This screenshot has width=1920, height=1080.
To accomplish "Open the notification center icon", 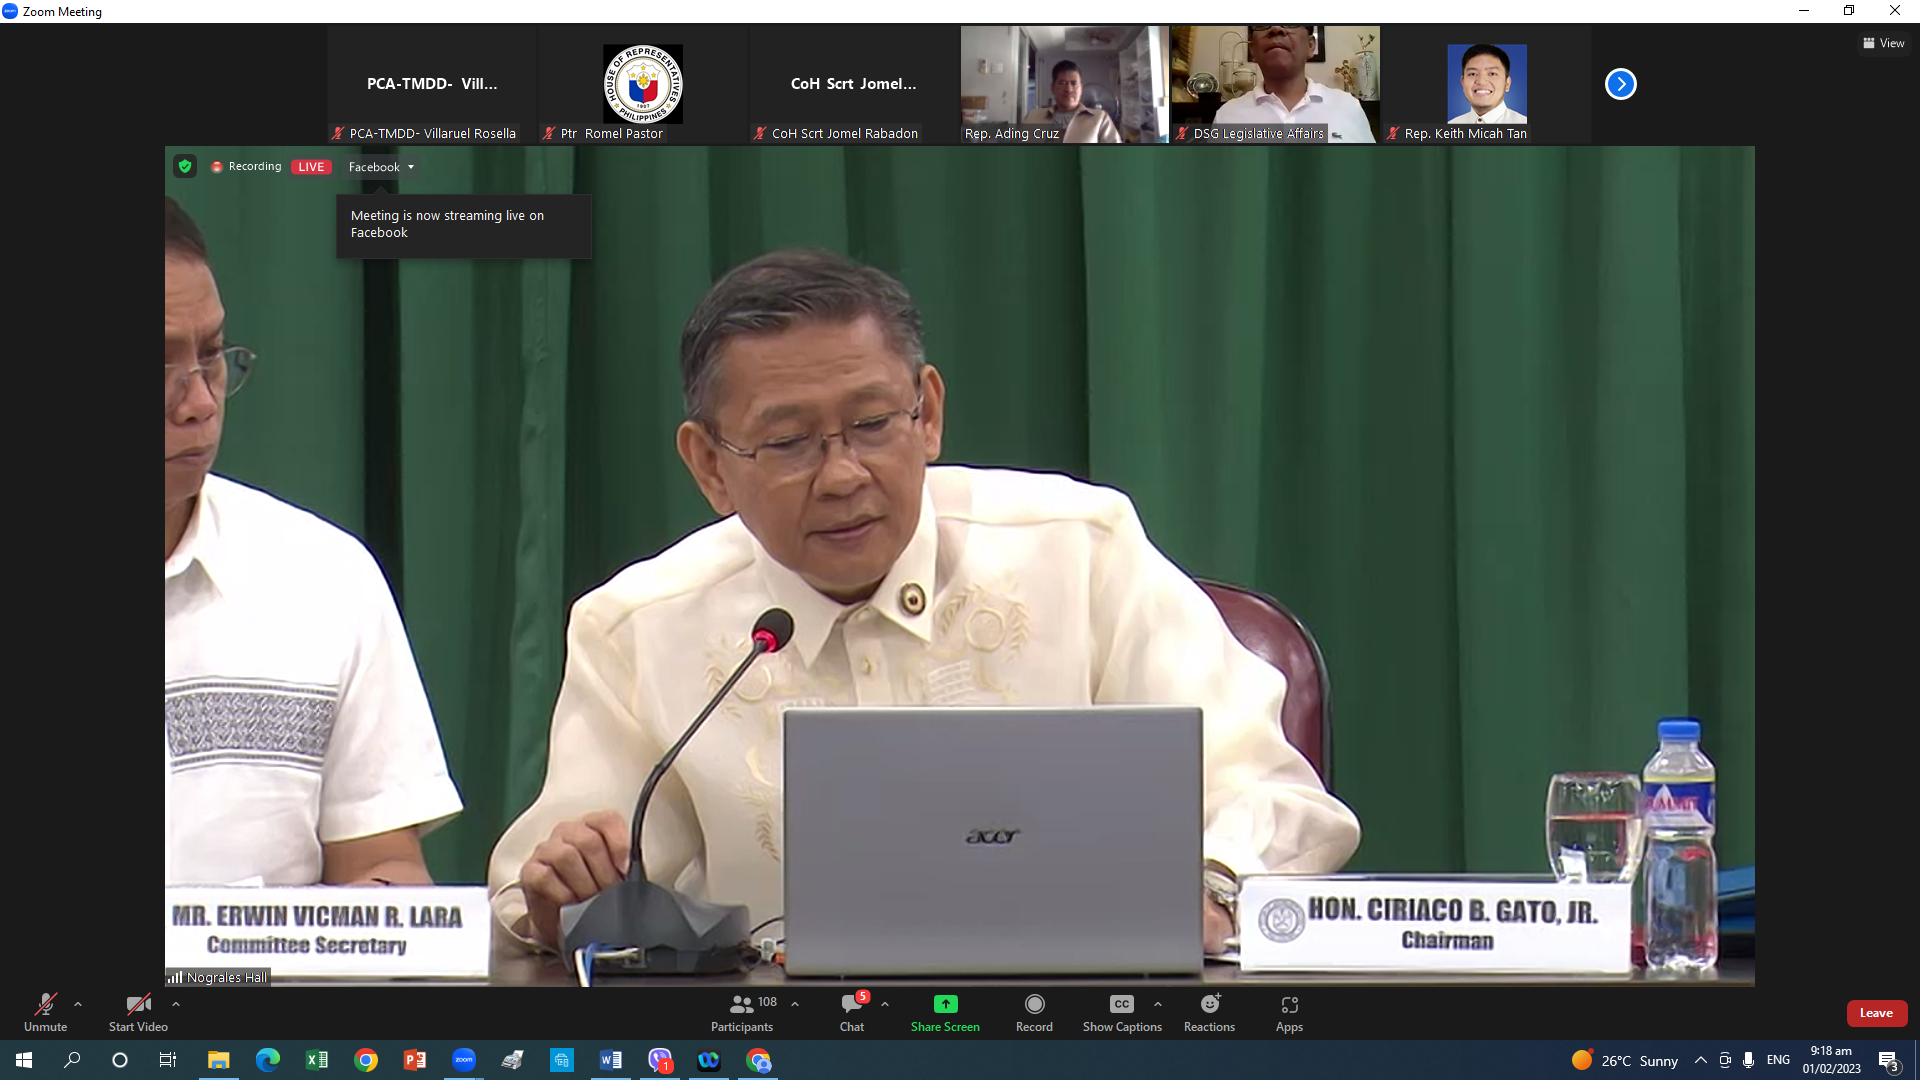I will [x=1888, y=1060].
